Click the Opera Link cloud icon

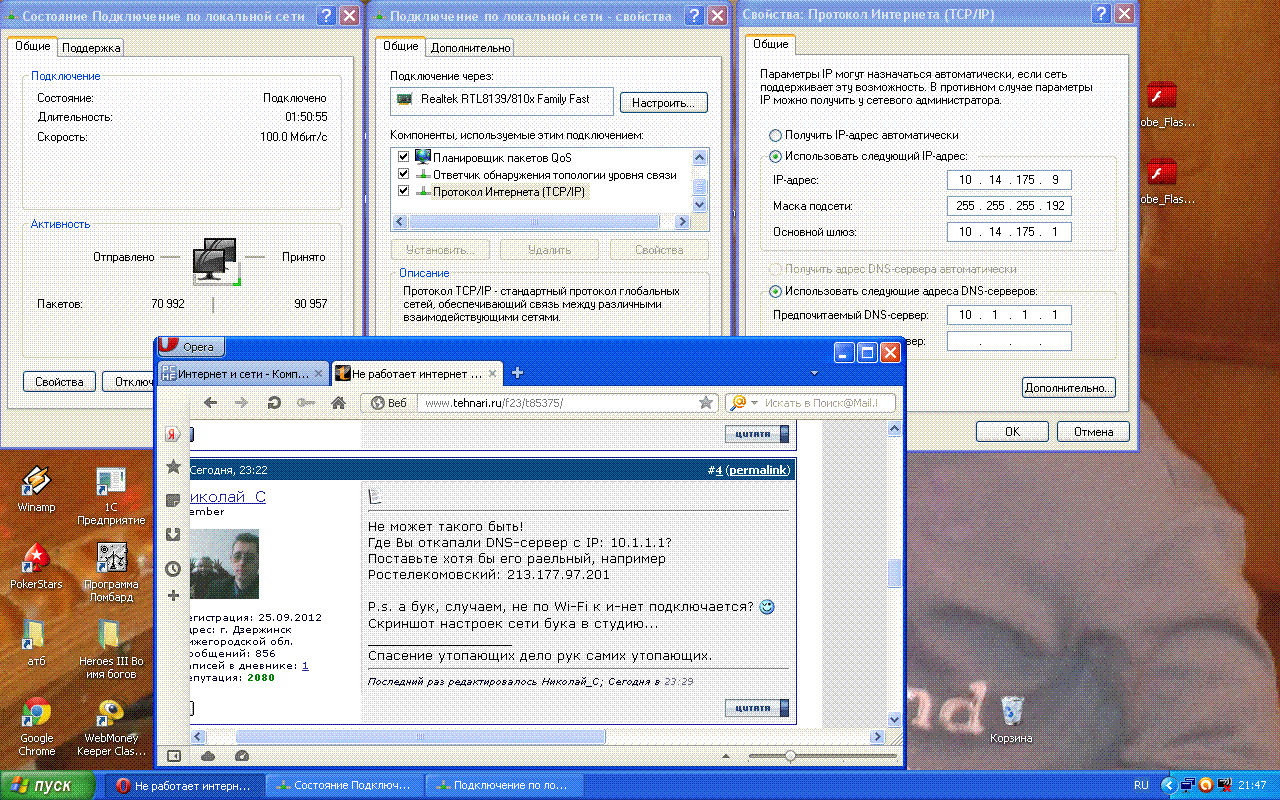pyautogui.click(x=208, y=756)
